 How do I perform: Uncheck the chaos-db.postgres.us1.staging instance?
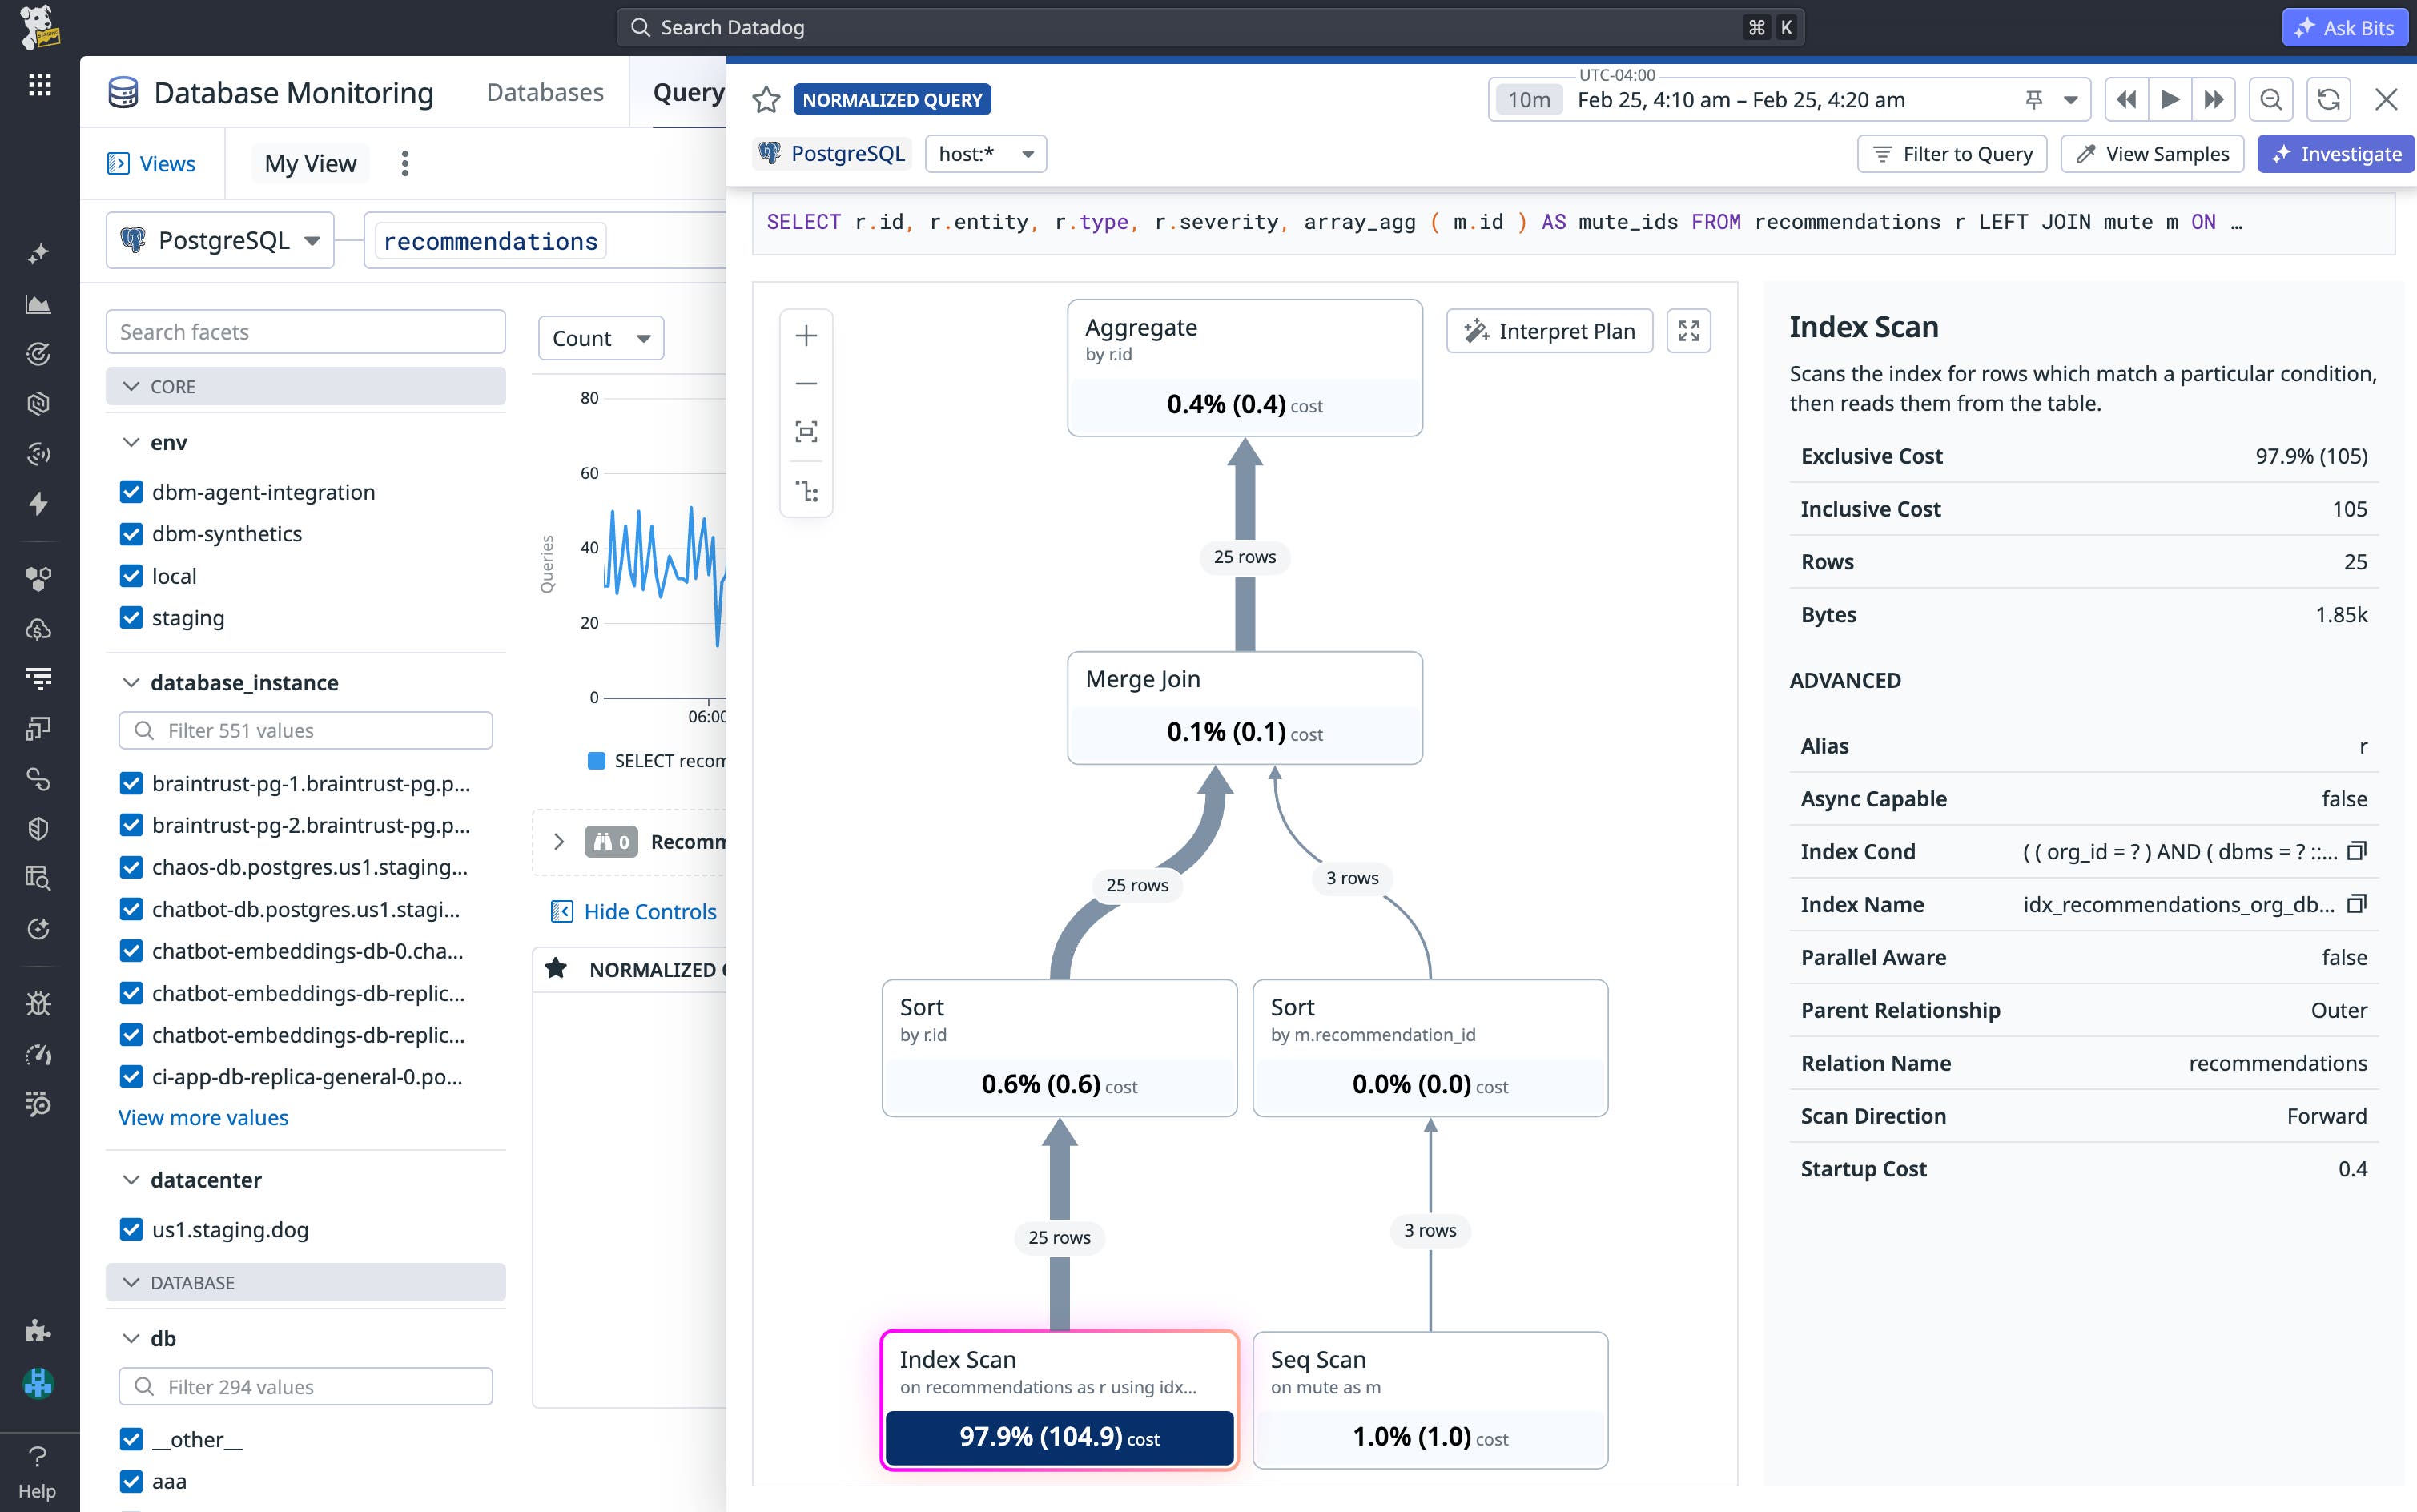pyautogui.click(x=132, y=867)
